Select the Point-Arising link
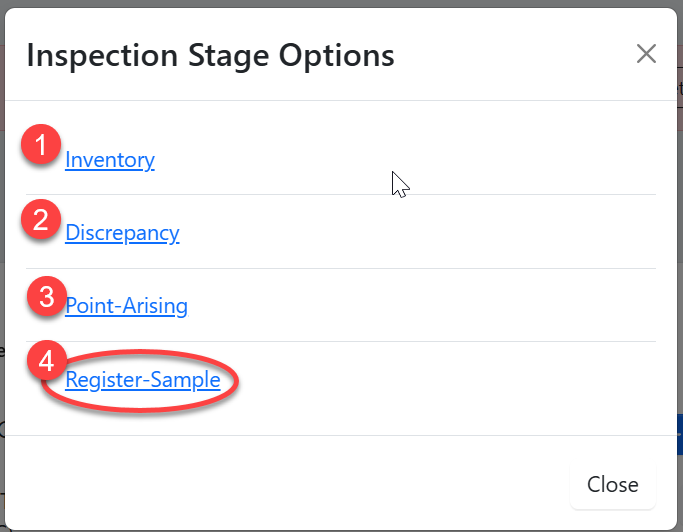 point(126,306)
